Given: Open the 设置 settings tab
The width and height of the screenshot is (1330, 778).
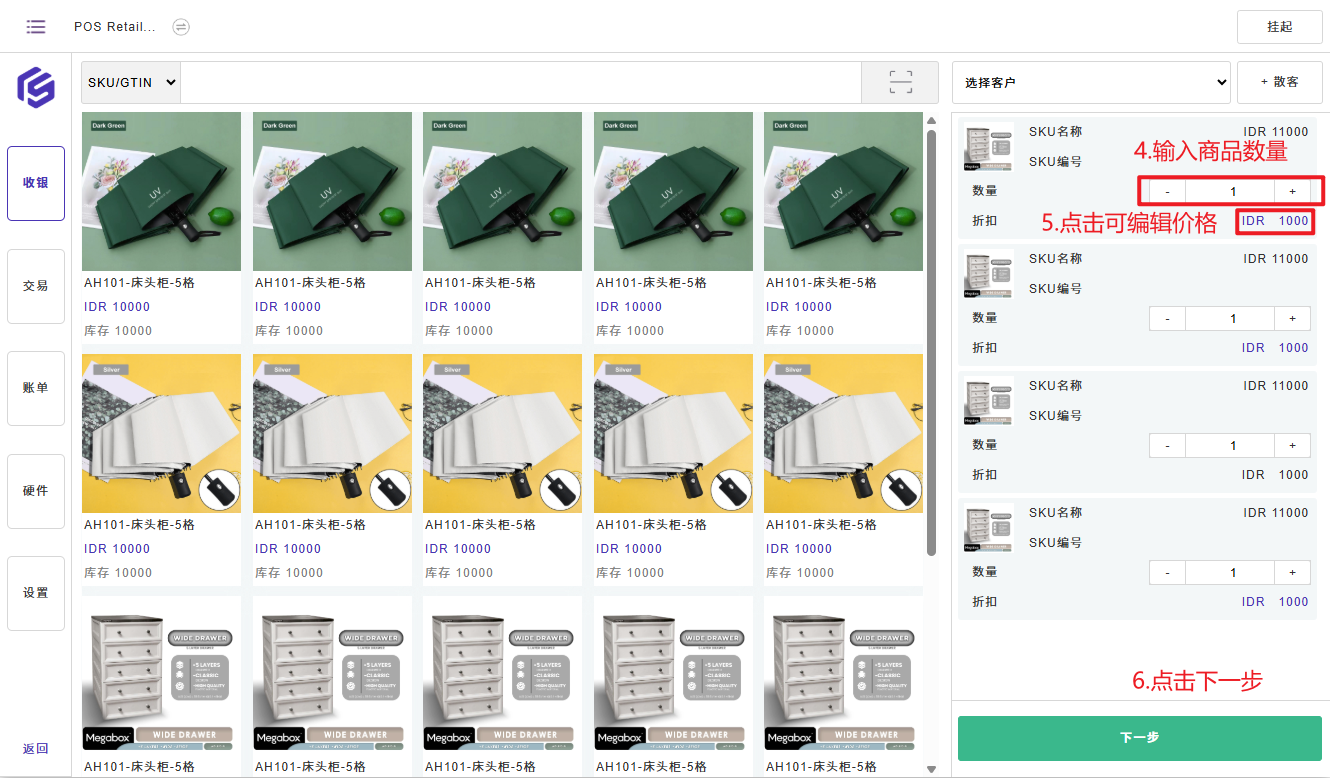Looking at the screenshot, I should (36, 593).
